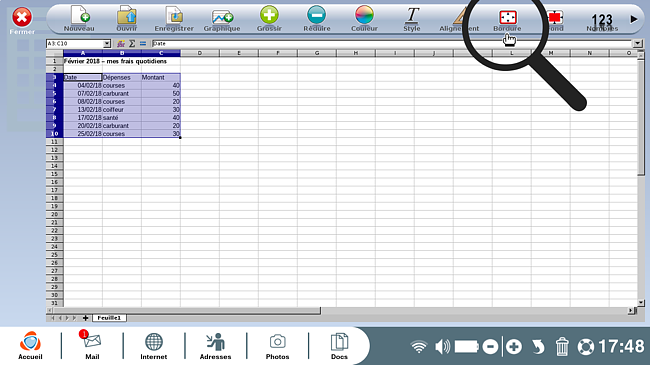The height and width of the screenshot is (365, 650).
Task: Go to last sheet tab arrow
Action: (x=75, y=318)
